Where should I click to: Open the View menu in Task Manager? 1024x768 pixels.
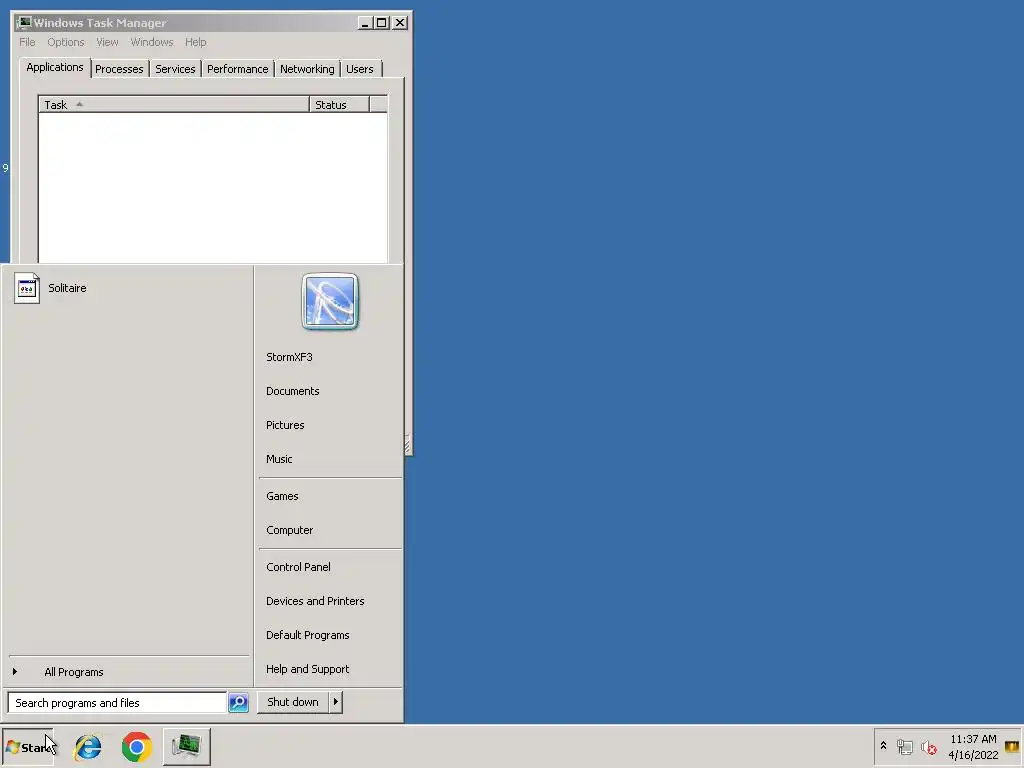click(107, 42)
